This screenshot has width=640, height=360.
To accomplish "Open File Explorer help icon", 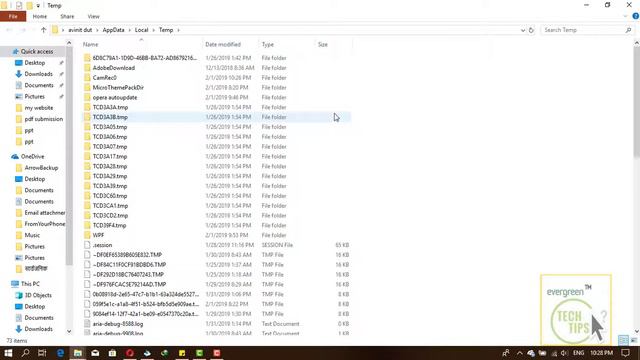I will (x=636, y=16).
